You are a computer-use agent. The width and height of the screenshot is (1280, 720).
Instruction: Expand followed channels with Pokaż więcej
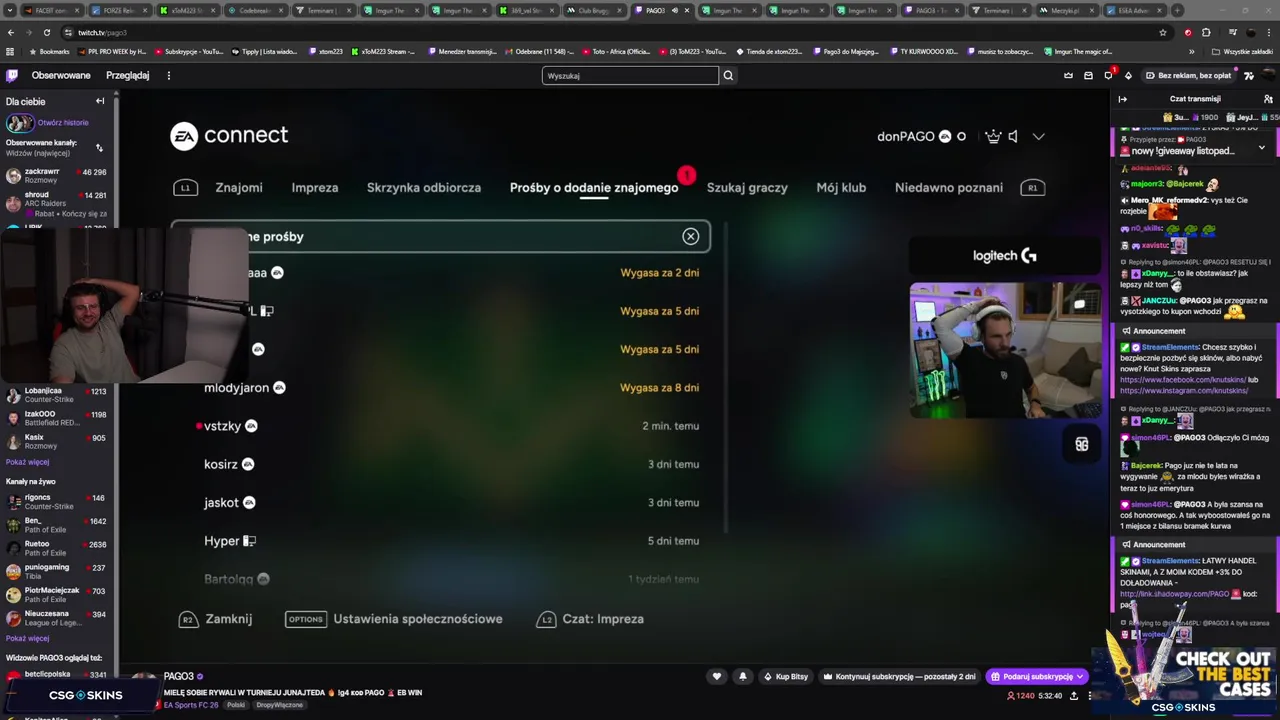pyautogui.click(x=27, y=462)
